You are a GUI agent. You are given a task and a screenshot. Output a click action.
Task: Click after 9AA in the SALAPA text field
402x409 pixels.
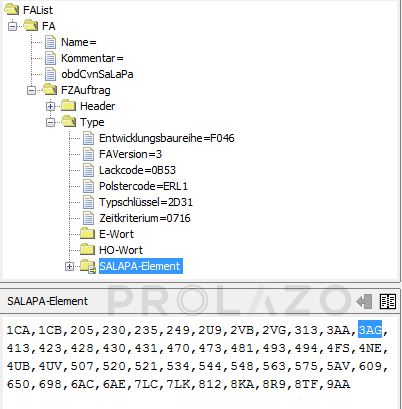352,384
